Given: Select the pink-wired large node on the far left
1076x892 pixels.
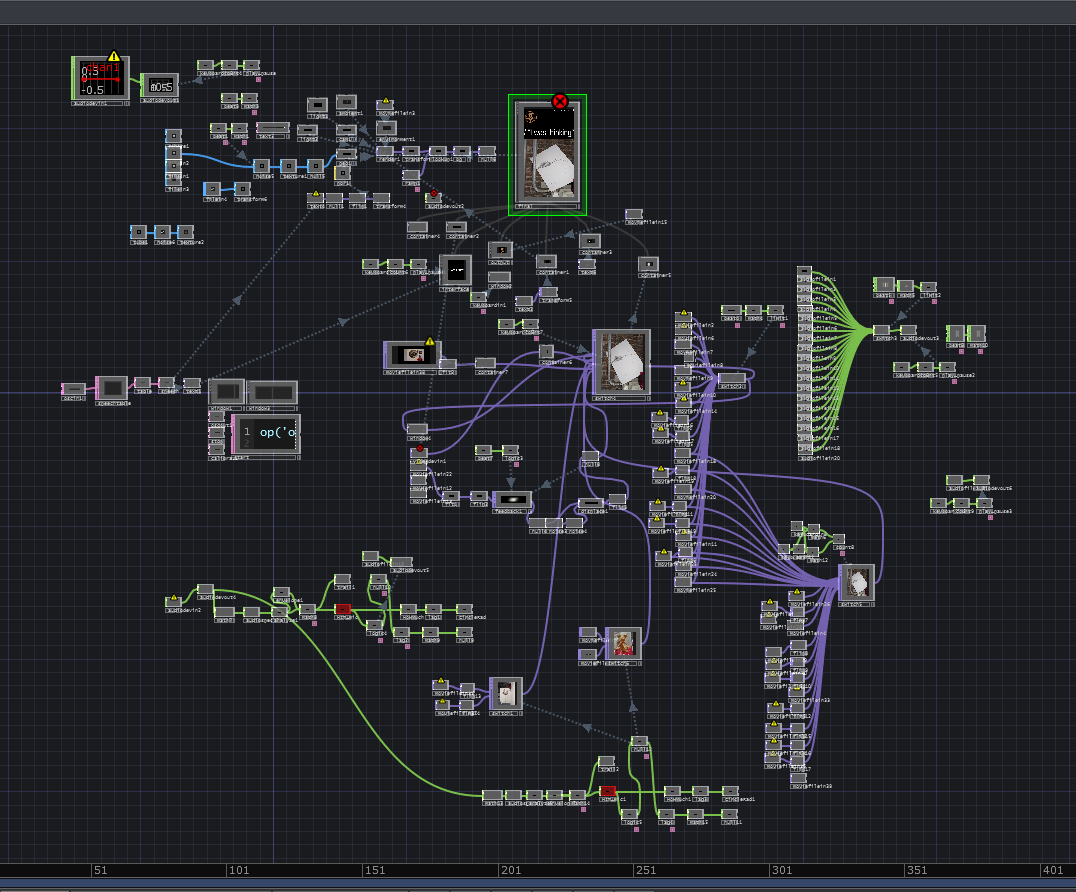Looking at the screenshot, I should coord(112,387).
